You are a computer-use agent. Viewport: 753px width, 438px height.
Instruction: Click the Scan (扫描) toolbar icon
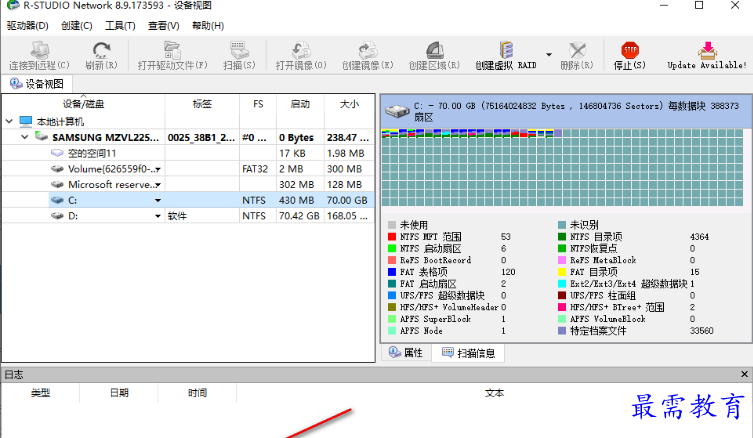pyautogui.click(x=239, y=50)
